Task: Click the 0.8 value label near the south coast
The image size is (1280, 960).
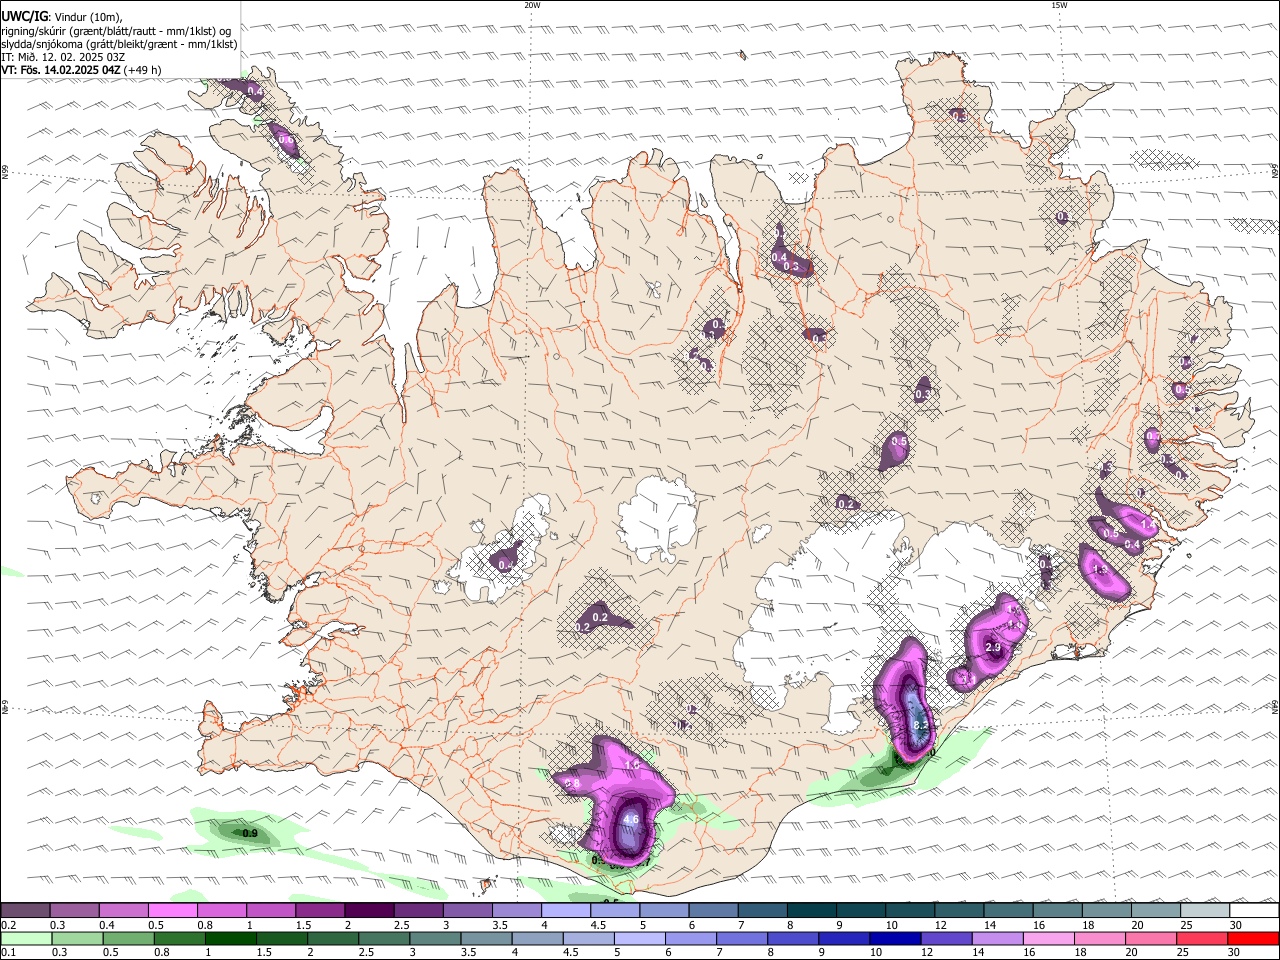Action: pyautogui.click(x=573, y=783)
